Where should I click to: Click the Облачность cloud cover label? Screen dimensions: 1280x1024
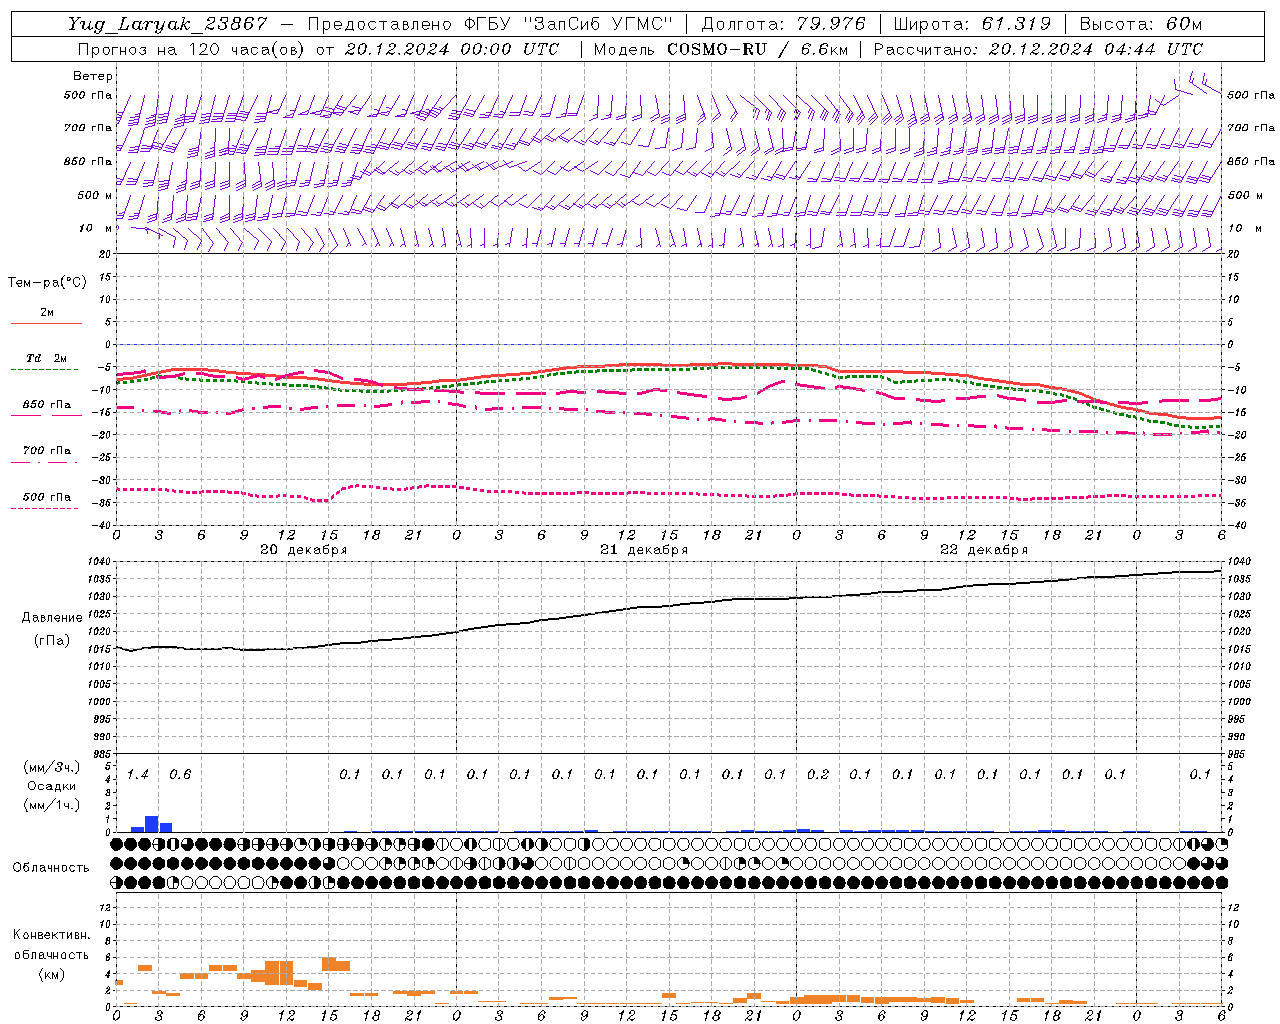tap(51, 868)
